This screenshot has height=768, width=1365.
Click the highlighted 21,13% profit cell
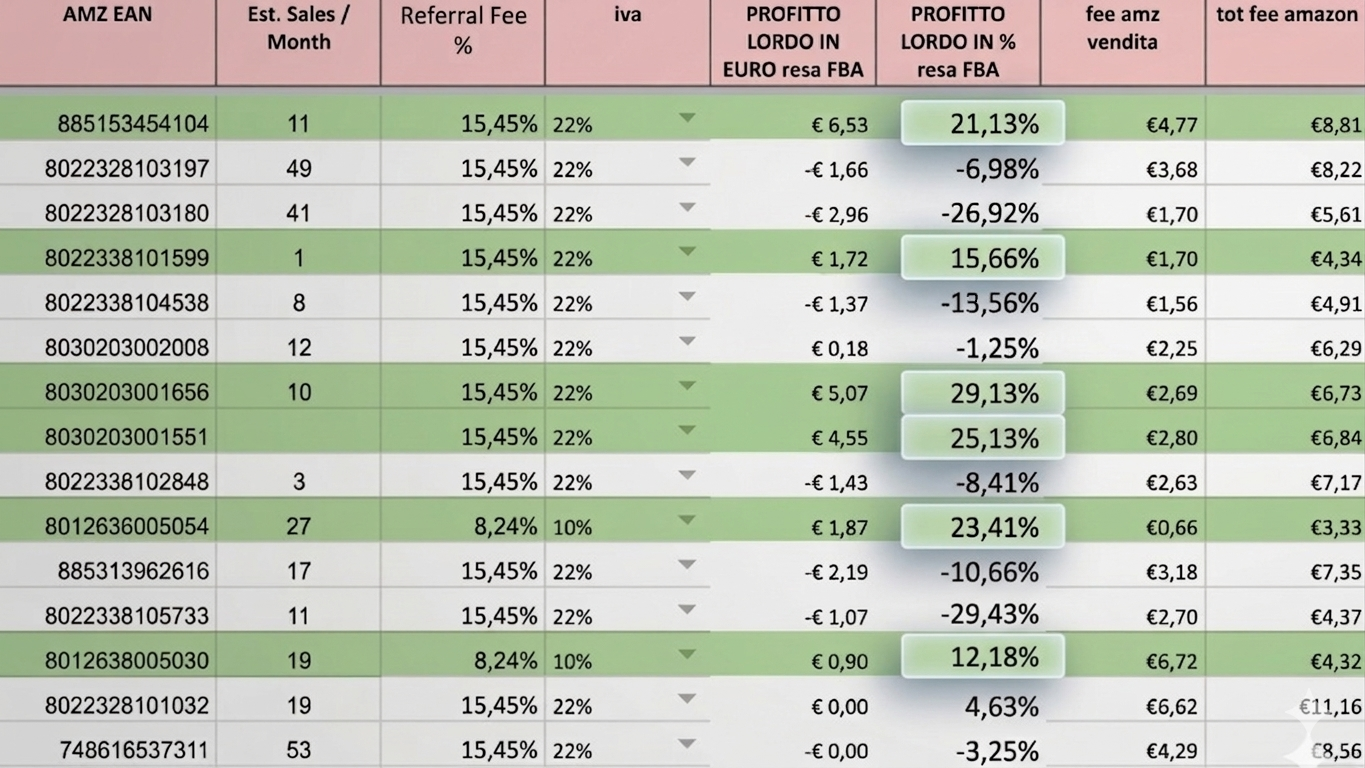coord(983,123)
